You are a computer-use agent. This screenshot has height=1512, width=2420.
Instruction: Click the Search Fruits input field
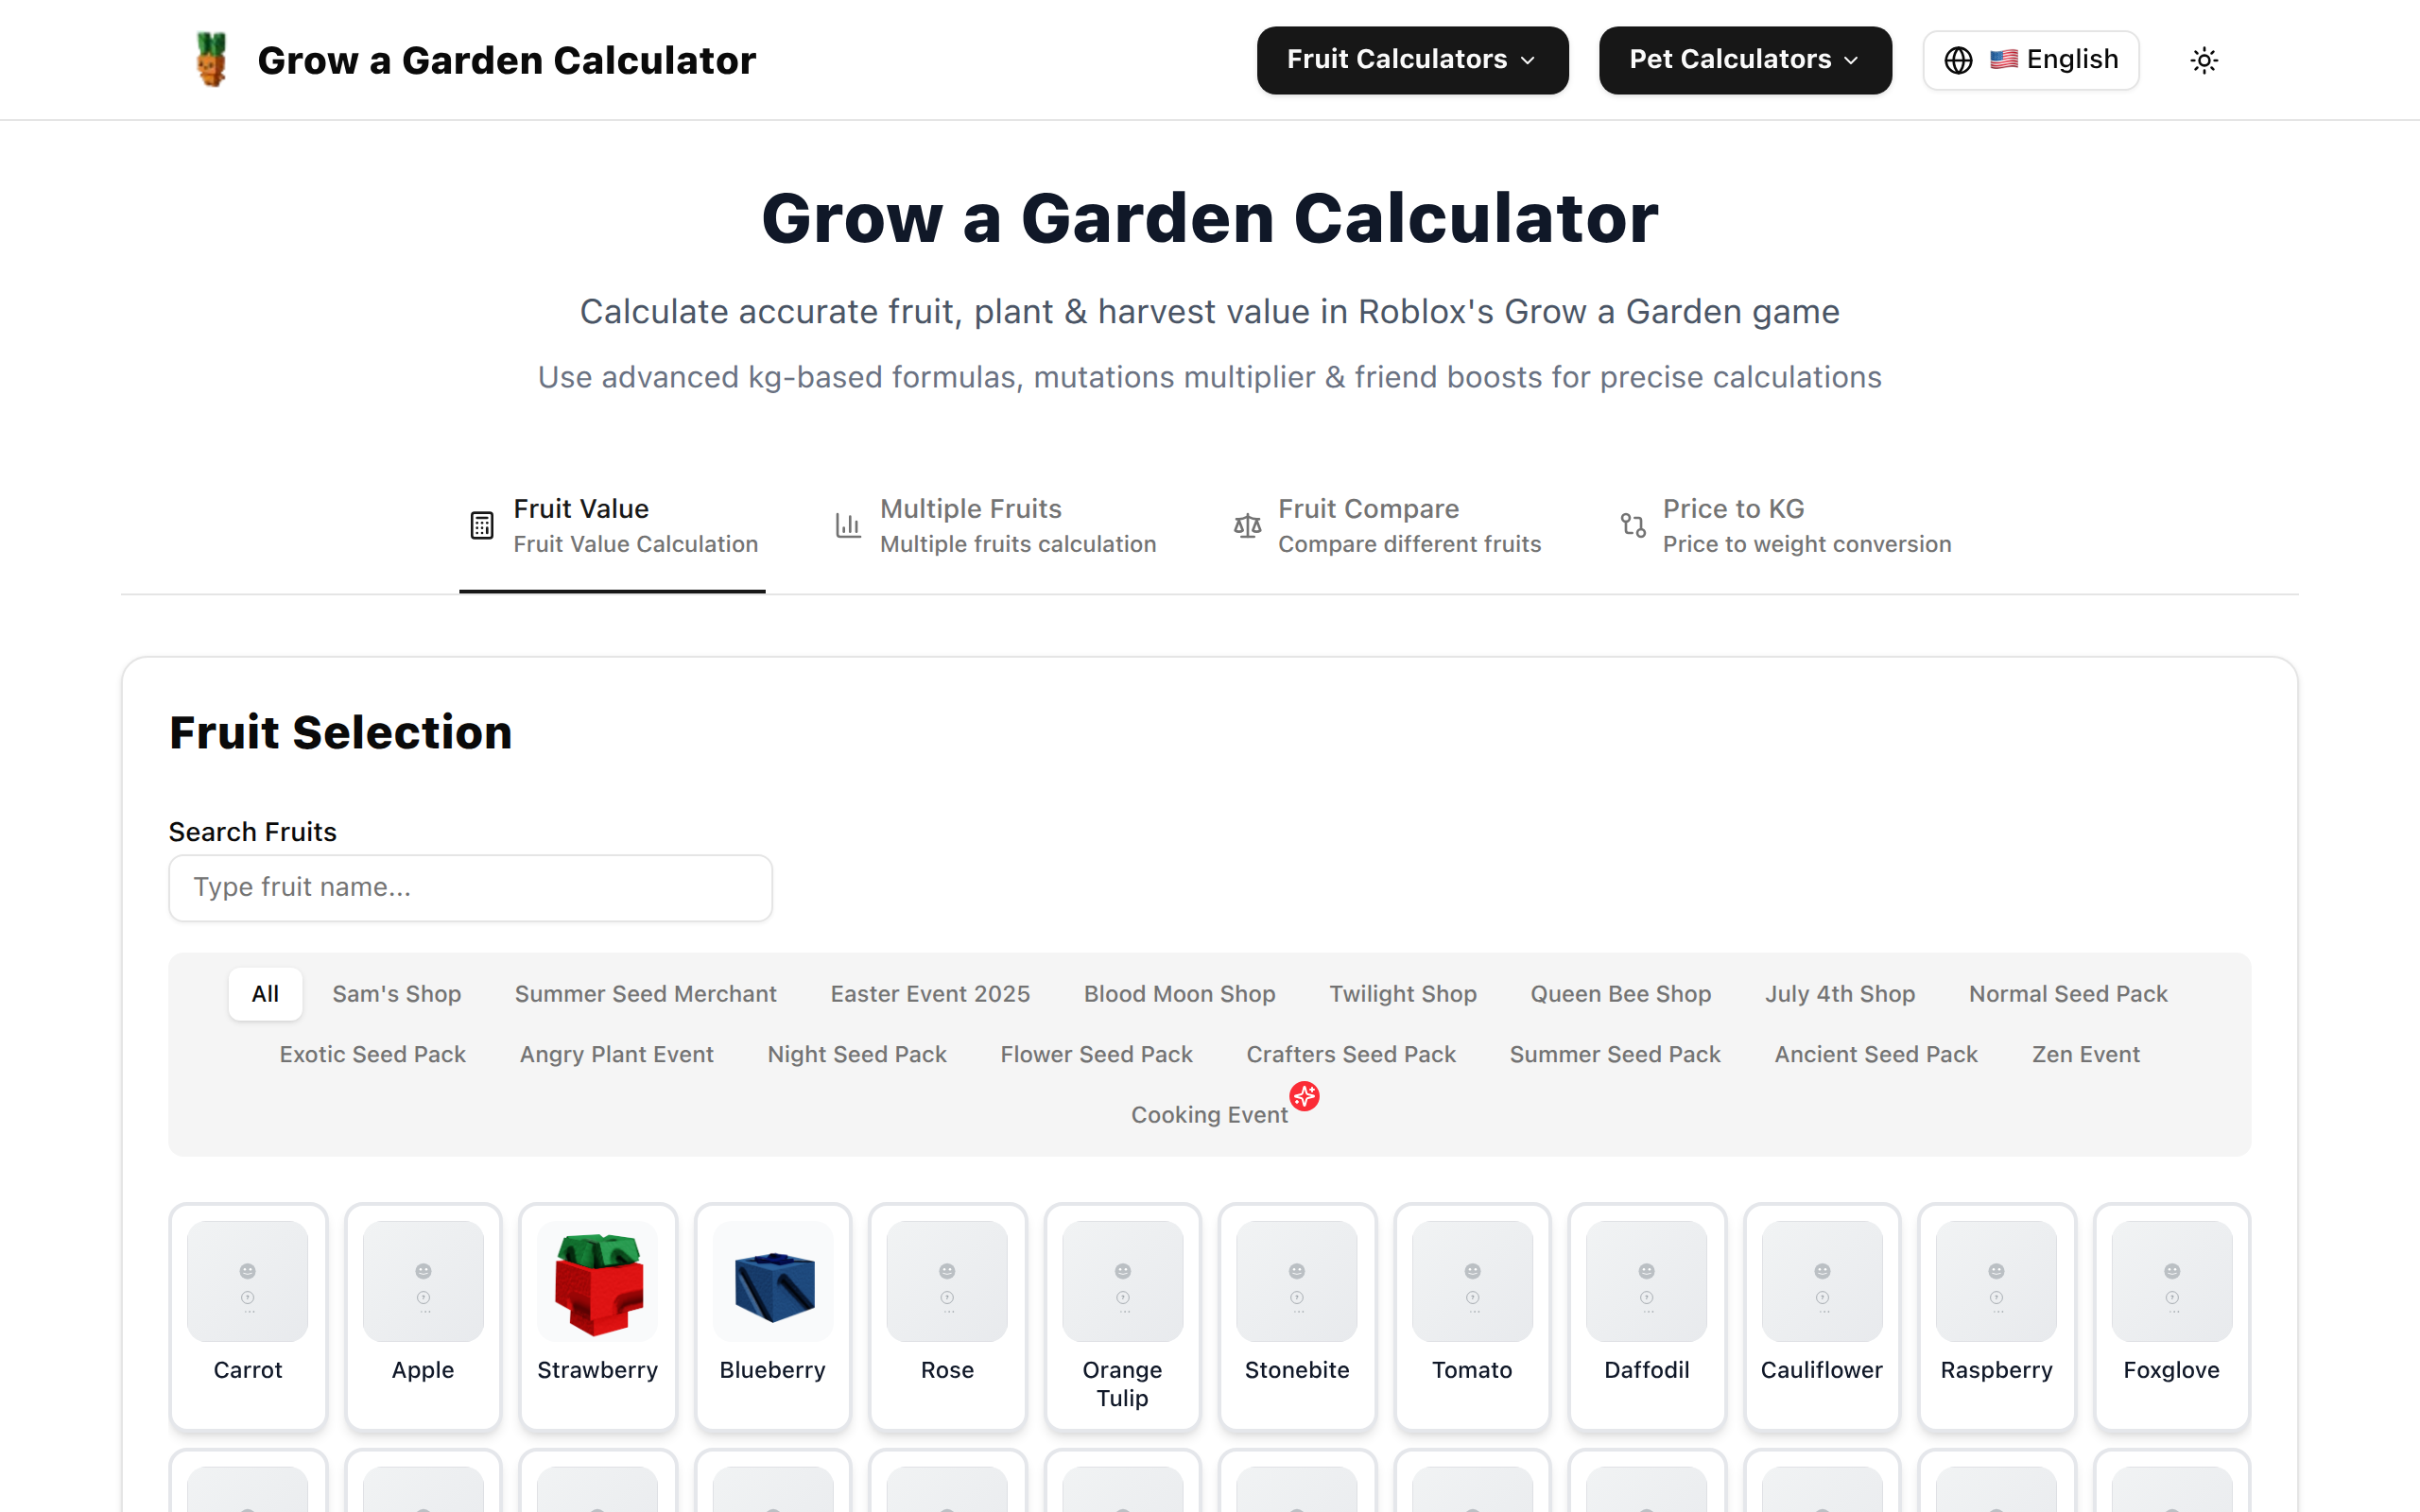click(470, 887)
